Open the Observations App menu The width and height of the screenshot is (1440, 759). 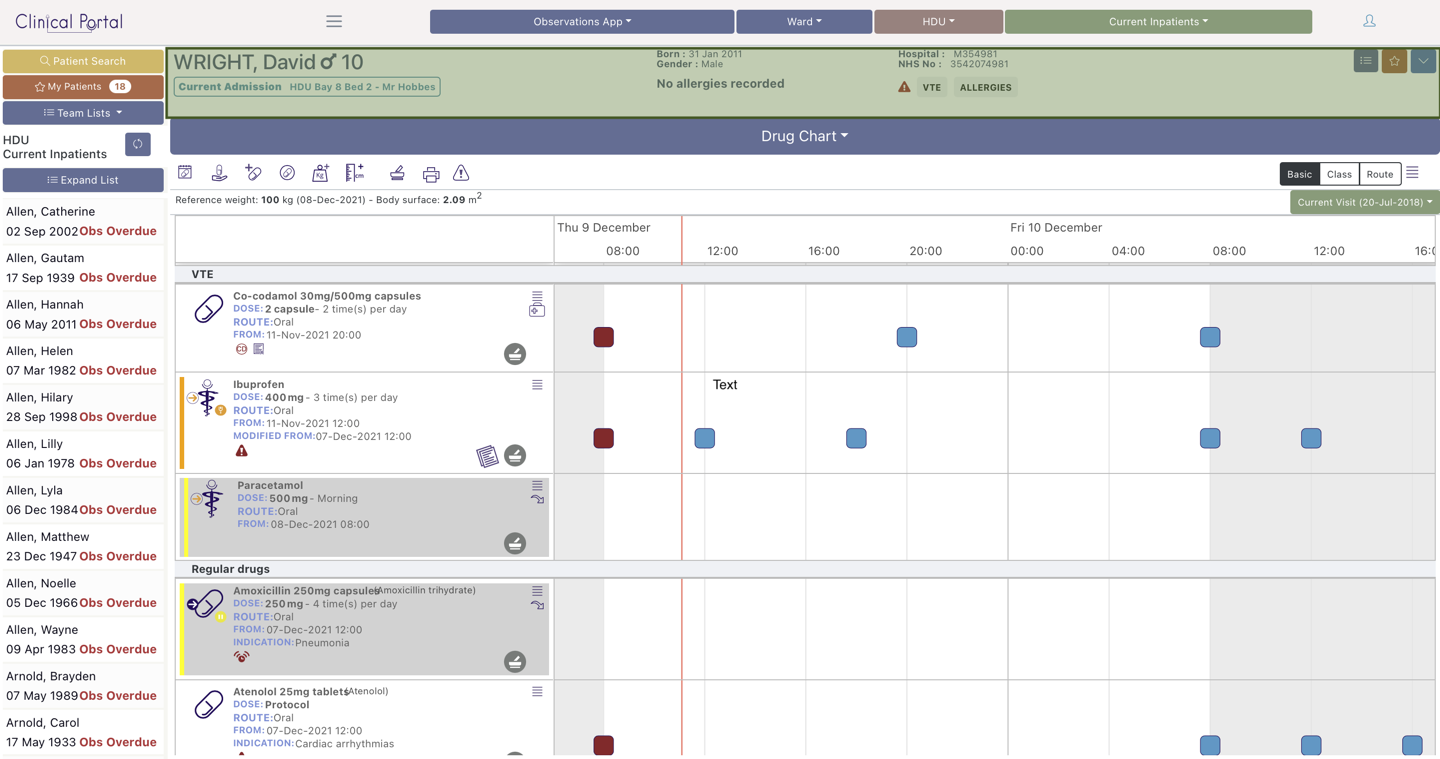pos(582,22)
